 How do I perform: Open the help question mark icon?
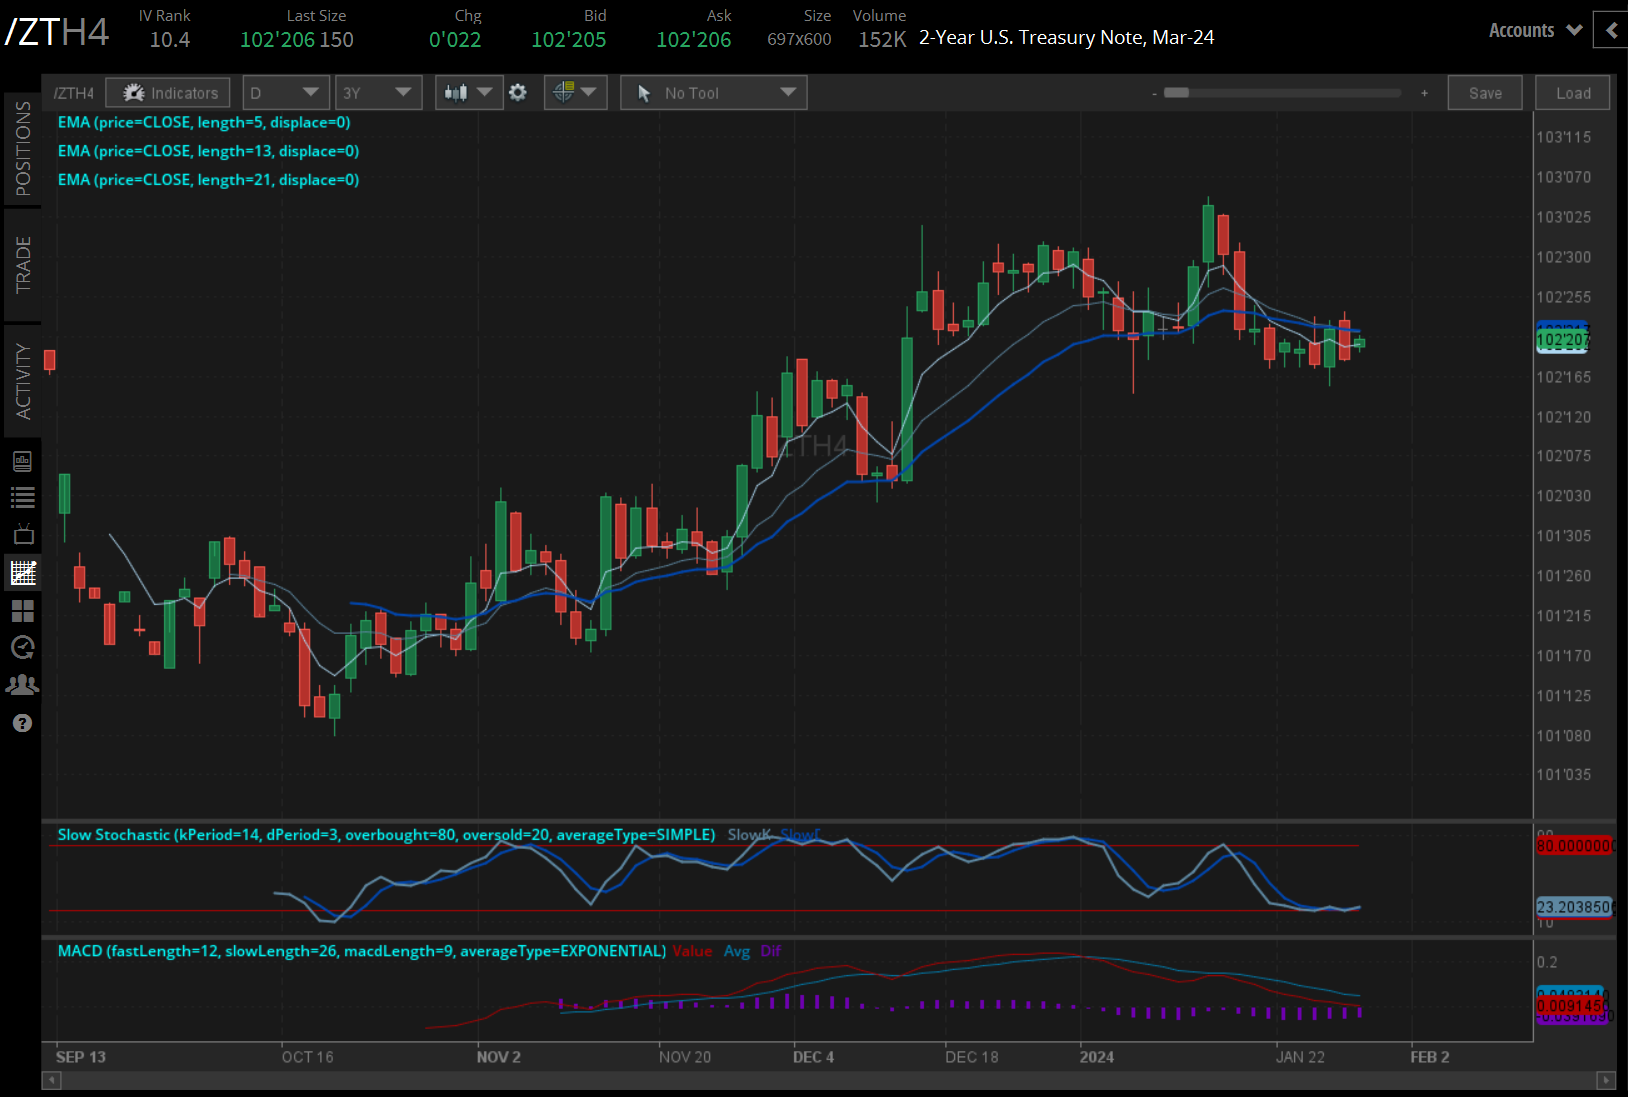[x=22, y=722]
